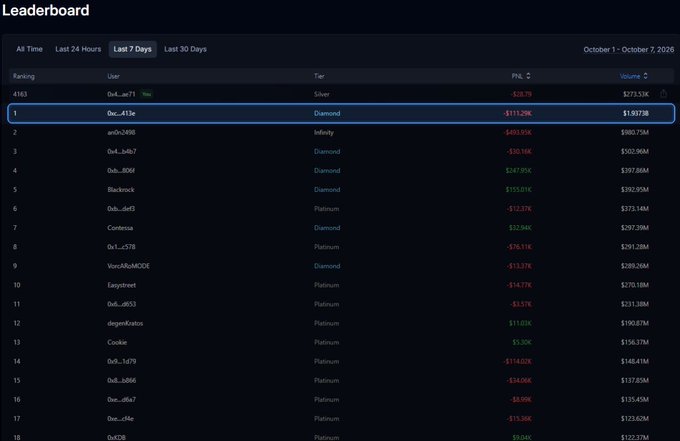
Task: Click the Tier column header
Action: [x=319, y=76]
